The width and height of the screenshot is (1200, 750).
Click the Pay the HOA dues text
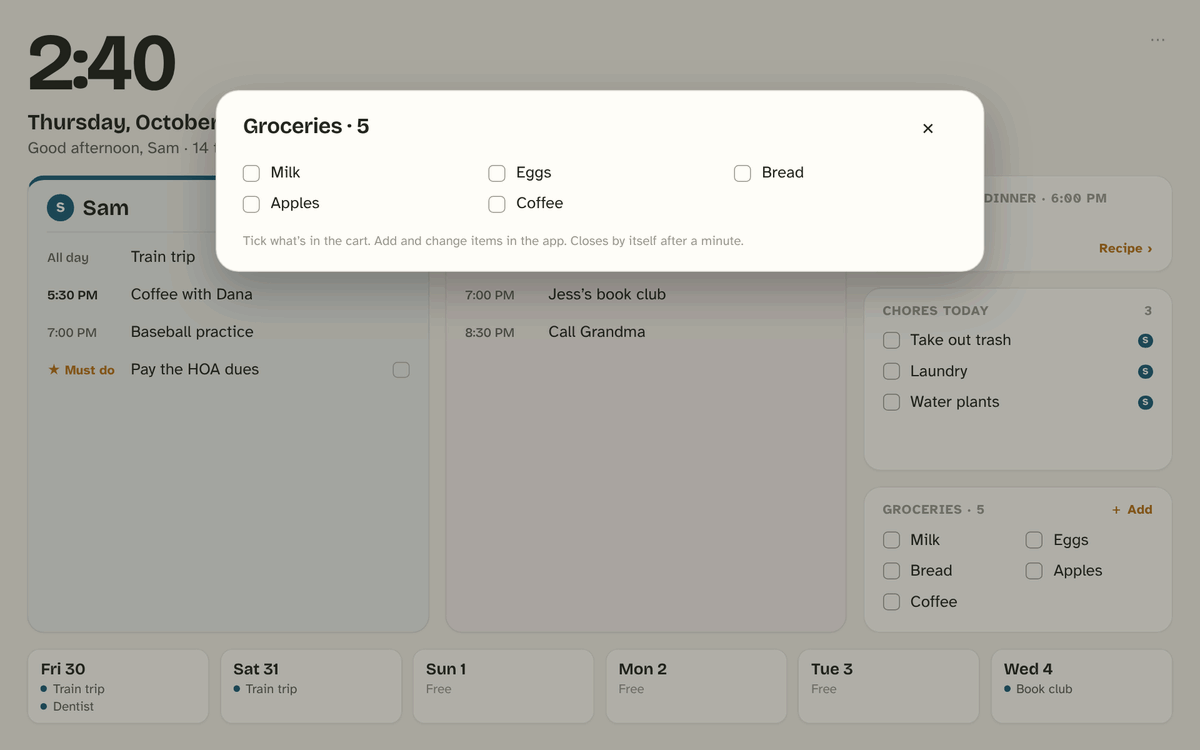coord(195,370)
